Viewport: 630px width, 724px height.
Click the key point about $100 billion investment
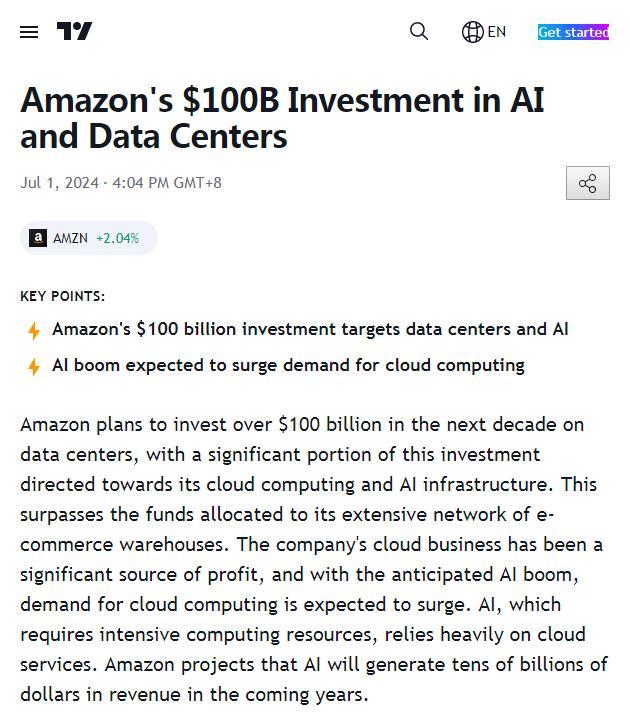pyautogui.click(x=310, y=329)
